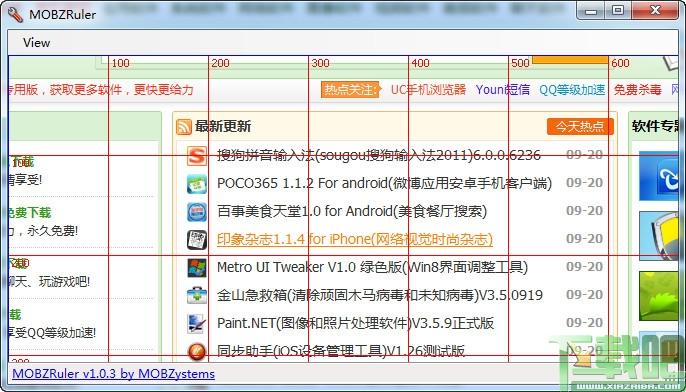Image resolution: width=686 pixels, height=392 pixels.
Task: Click the UC手机浏览器 hot link
Action: [428, 90]
